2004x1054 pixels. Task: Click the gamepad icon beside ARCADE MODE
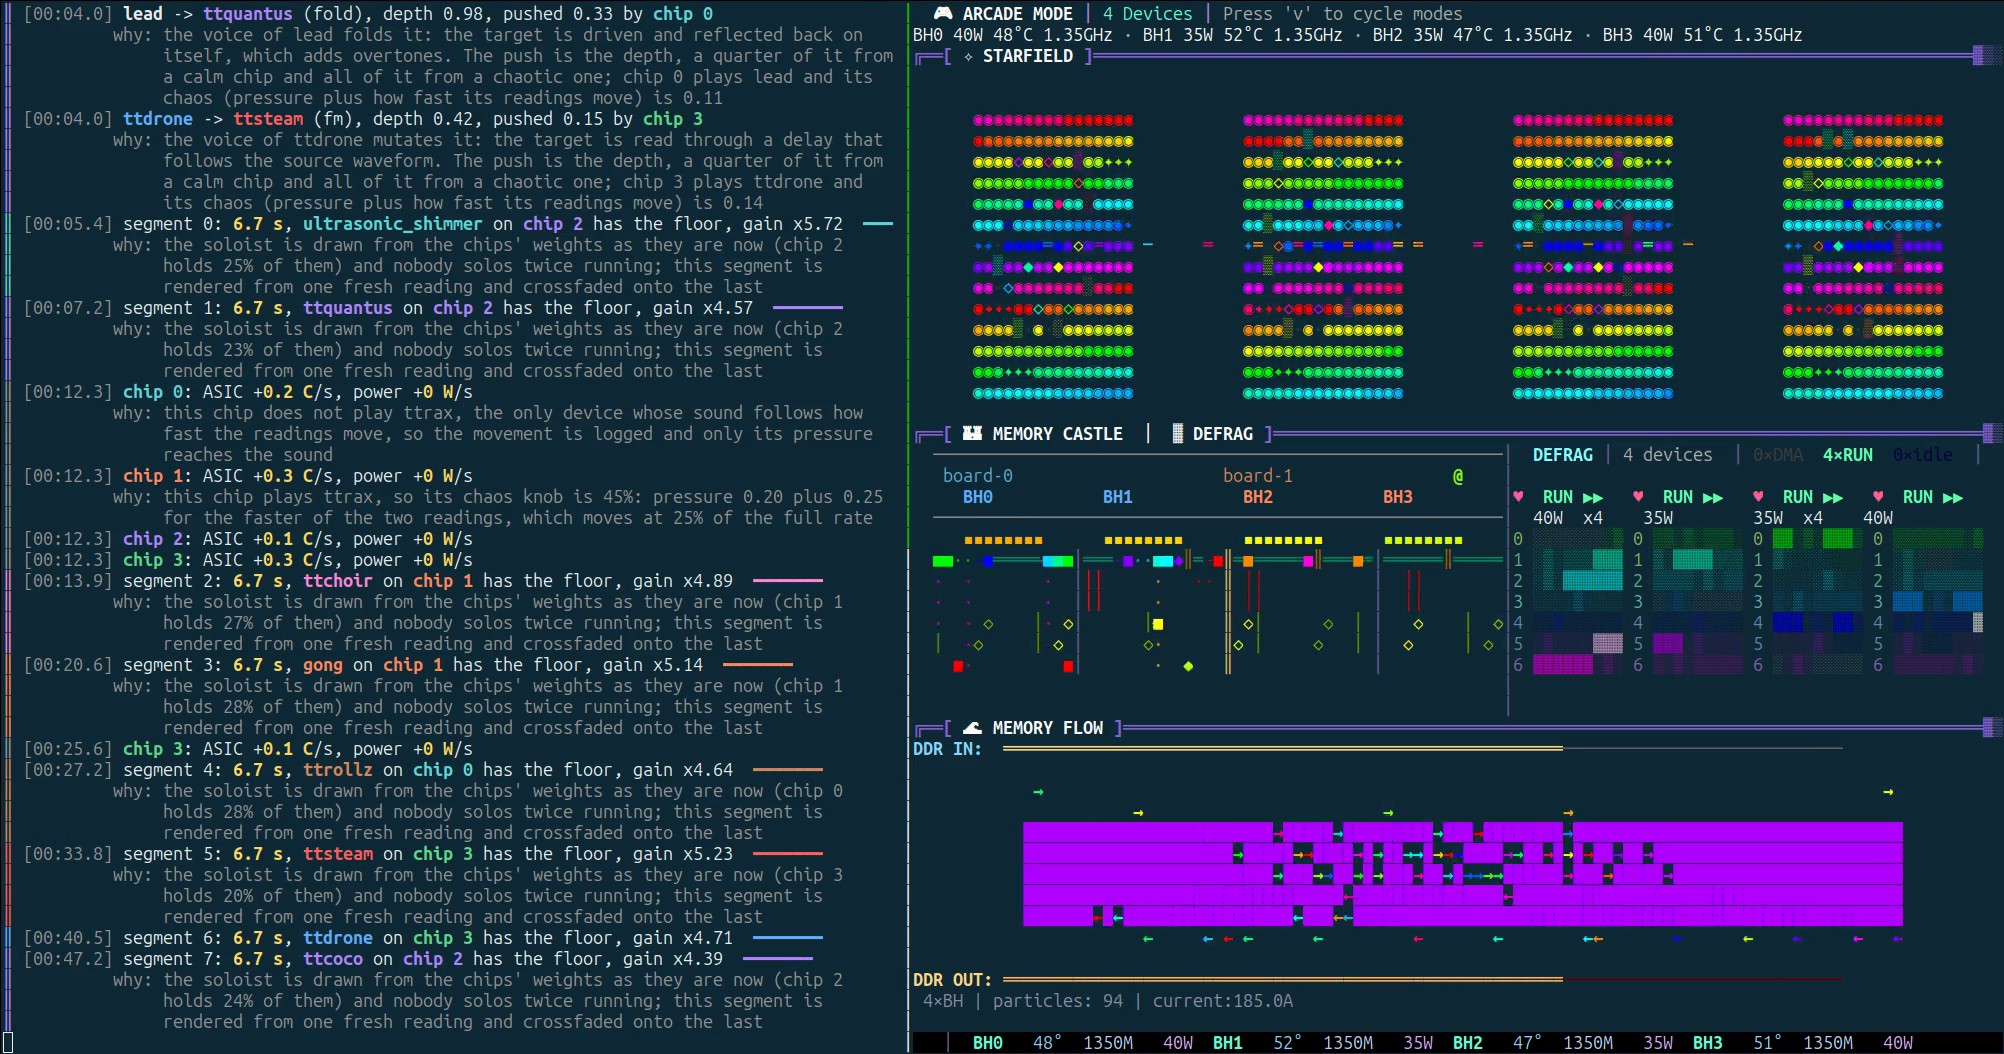coord(943,14)
